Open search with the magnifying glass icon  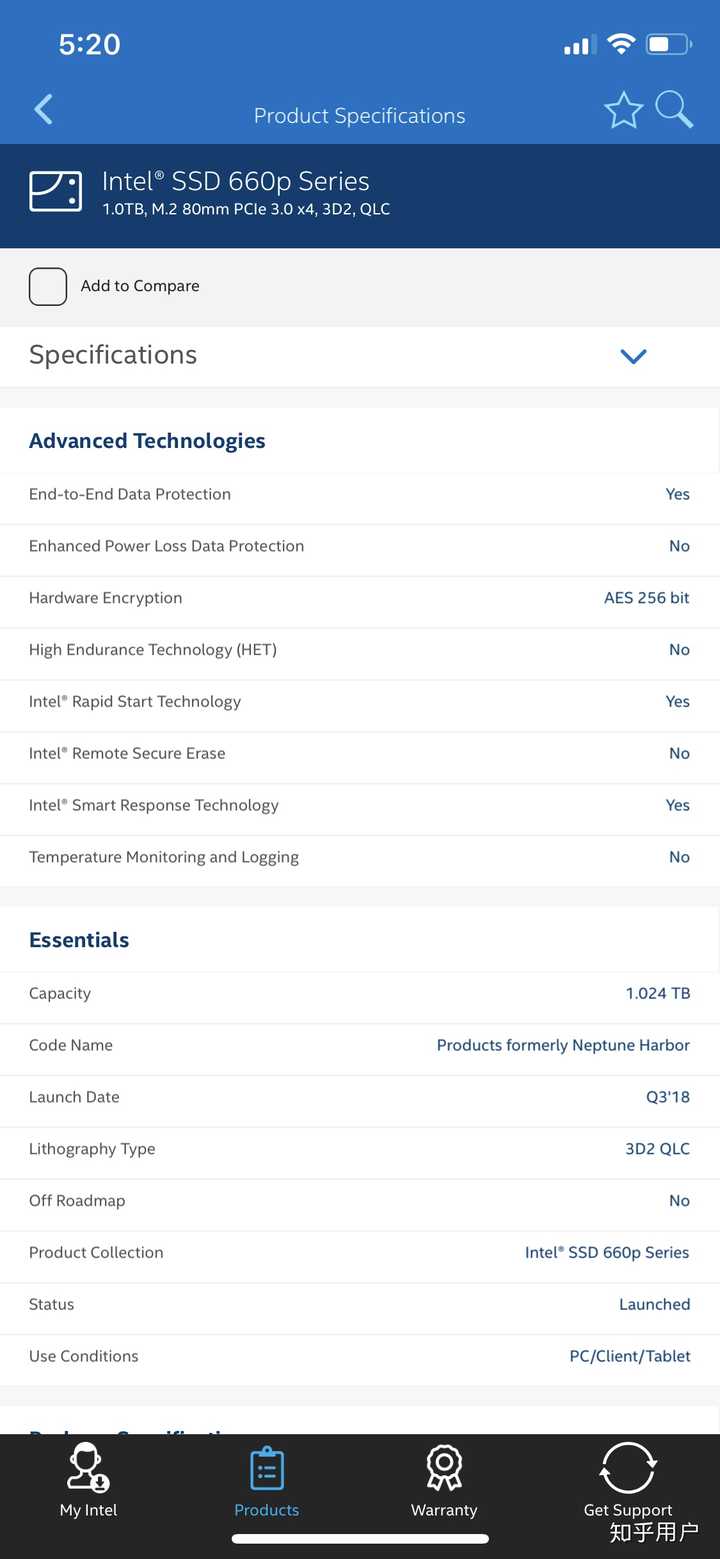[674, 110]
